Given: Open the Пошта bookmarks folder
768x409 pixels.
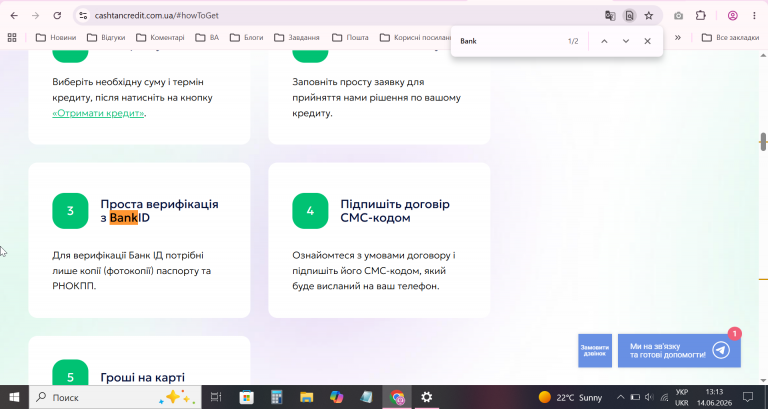Looking at the screenshot, I should [x=350, y=37].
